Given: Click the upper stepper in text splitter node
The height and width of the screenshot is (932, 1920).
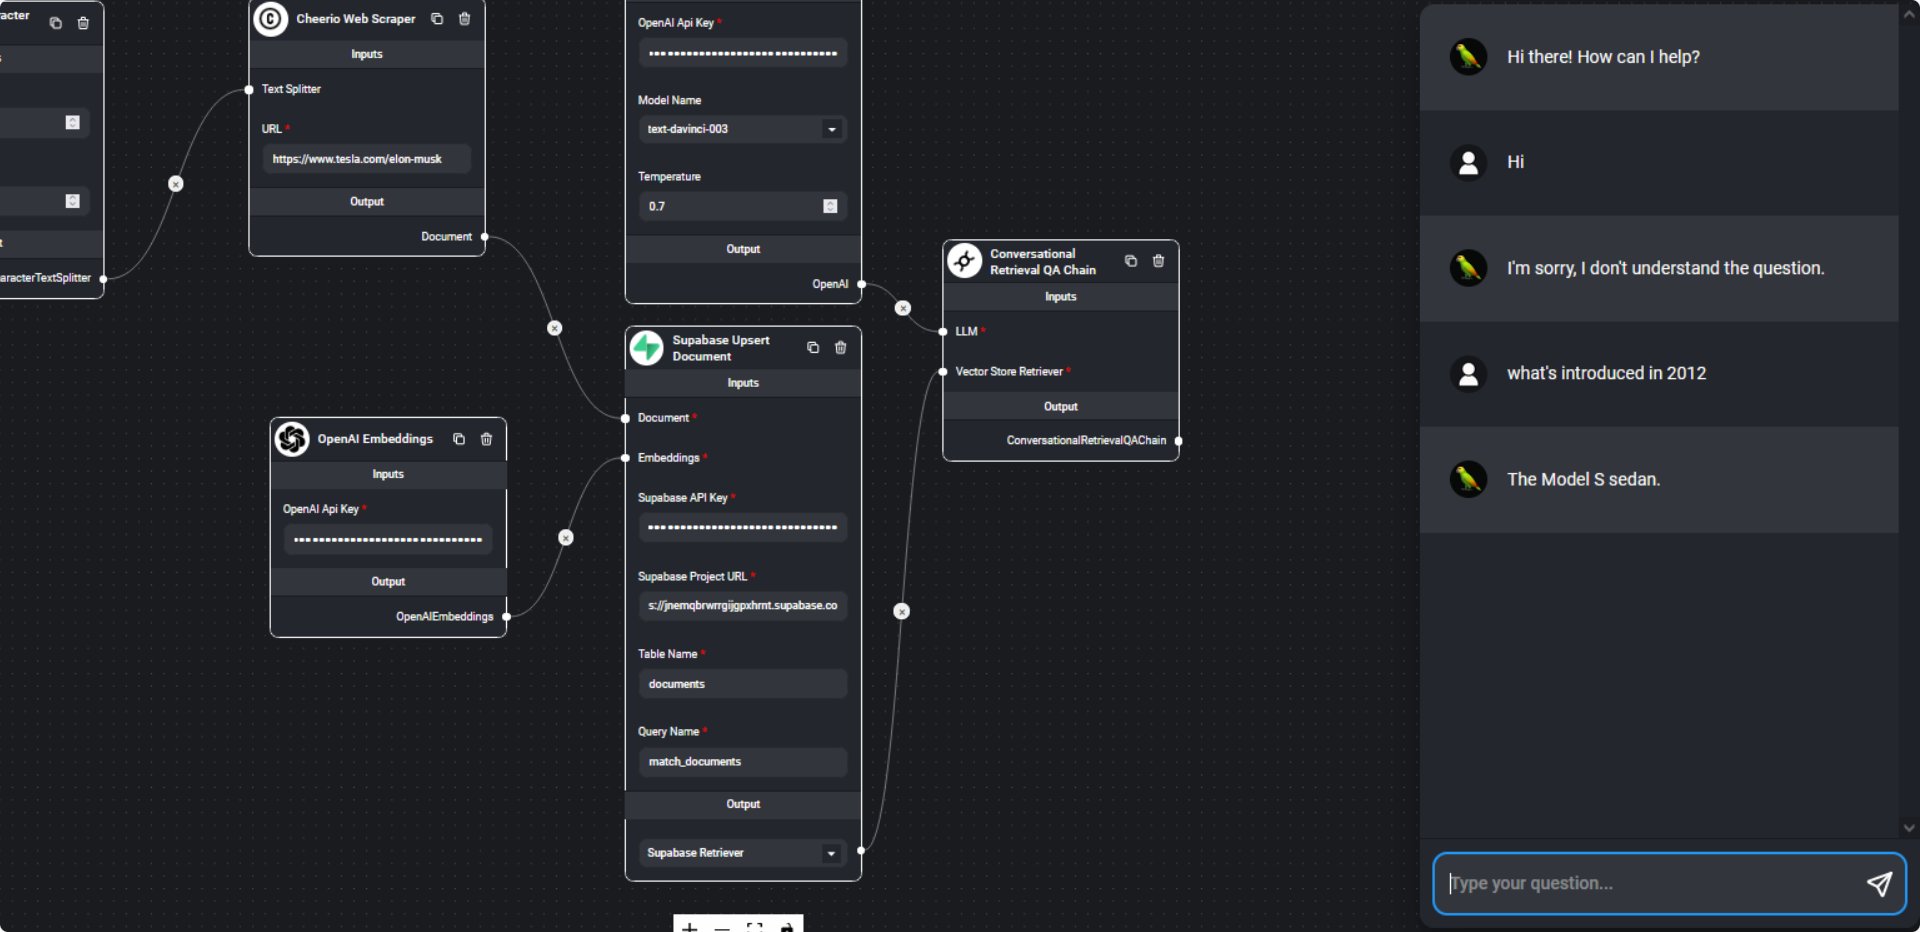Looking at the screenshot, I should point(72,122).
